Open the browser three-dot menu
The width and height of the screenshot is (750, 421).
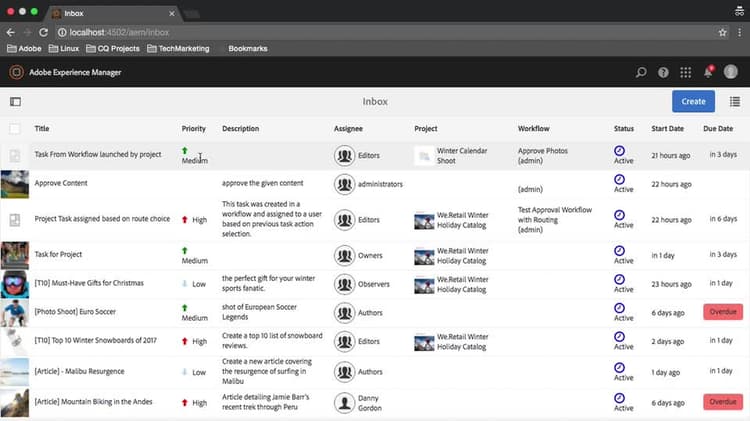point(739,33)
